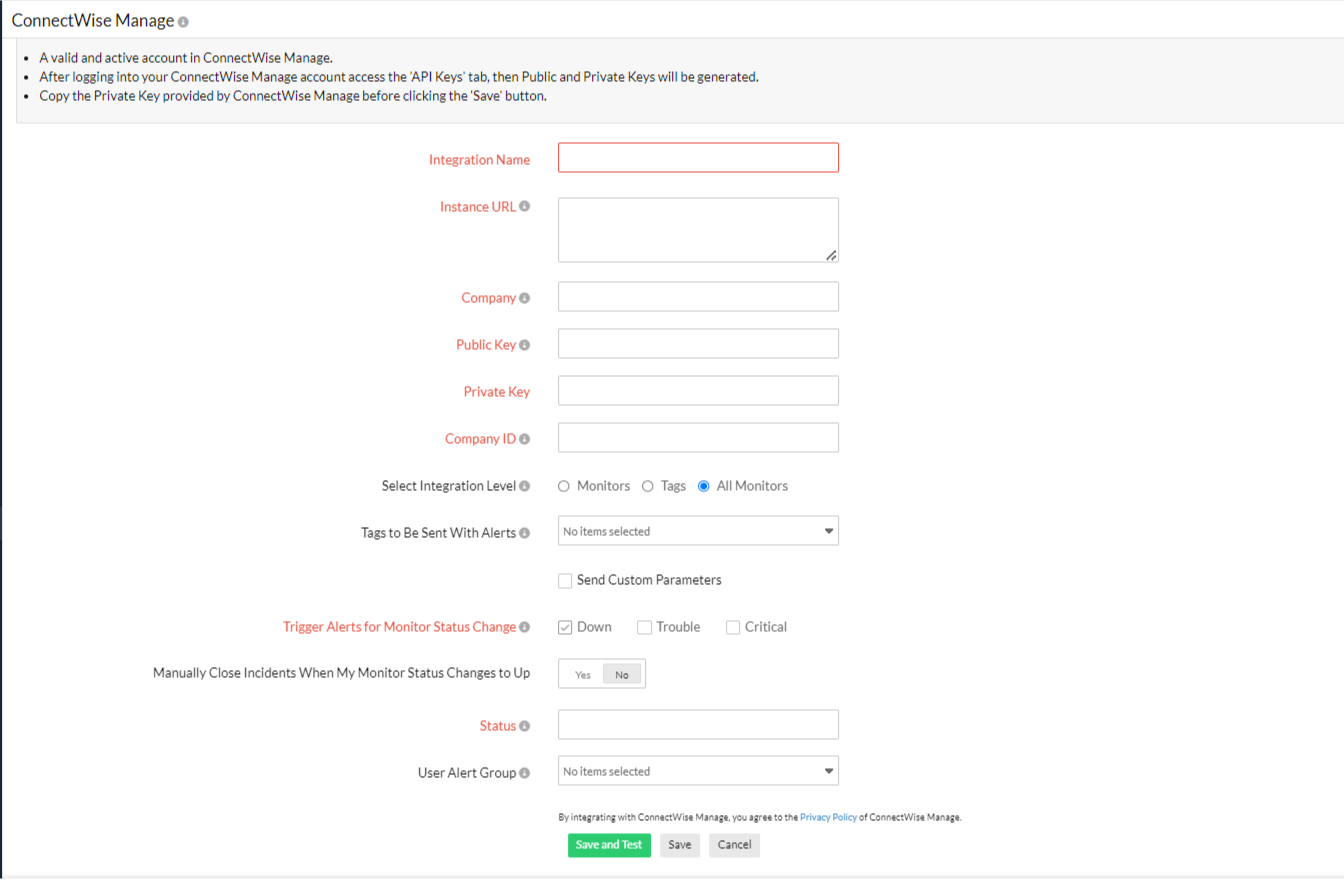Switch manual incident closing toggle to Yes
Screen dimensions: 1344x880
pyautogui.click(x=583, y=675)
